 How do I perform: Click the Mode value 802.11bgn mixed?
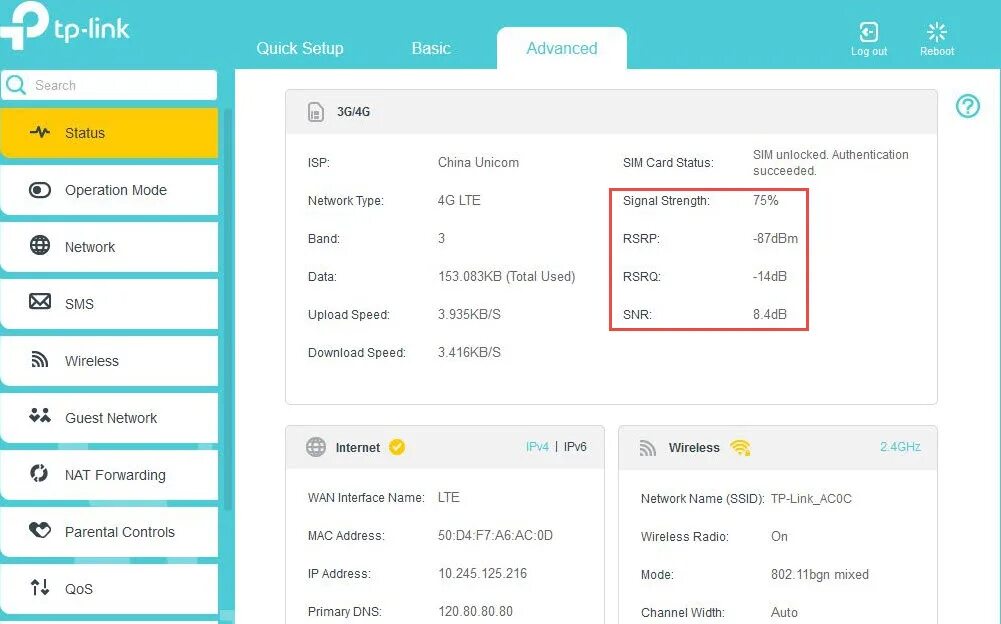820,574
